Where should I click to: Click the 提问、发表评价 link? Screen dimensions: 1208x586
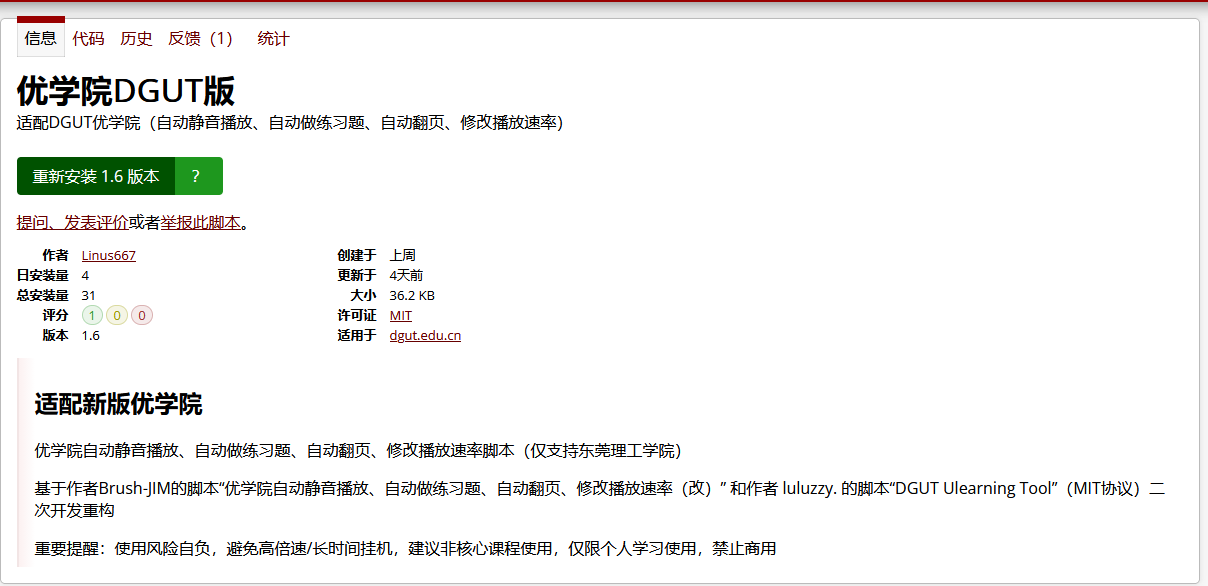pos(72,223)
